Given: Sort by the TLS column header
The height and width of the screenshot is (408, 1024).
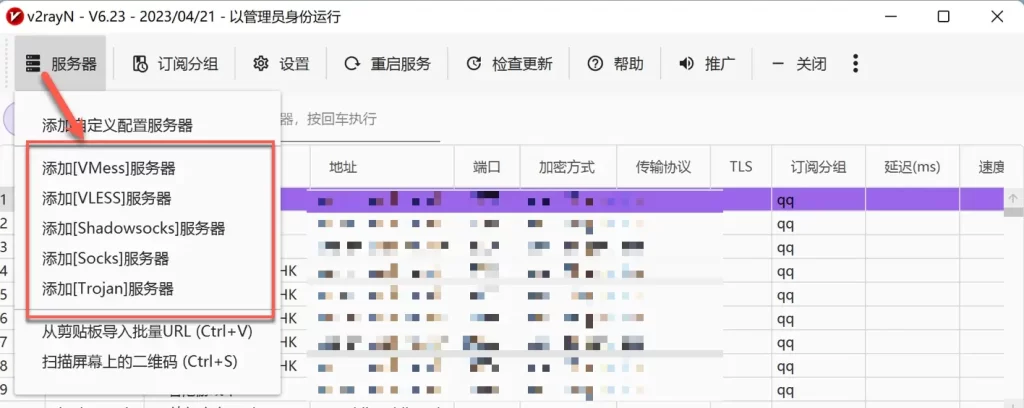Looking at the screenshot, I should pyautogui.click(x=741, y=167).
